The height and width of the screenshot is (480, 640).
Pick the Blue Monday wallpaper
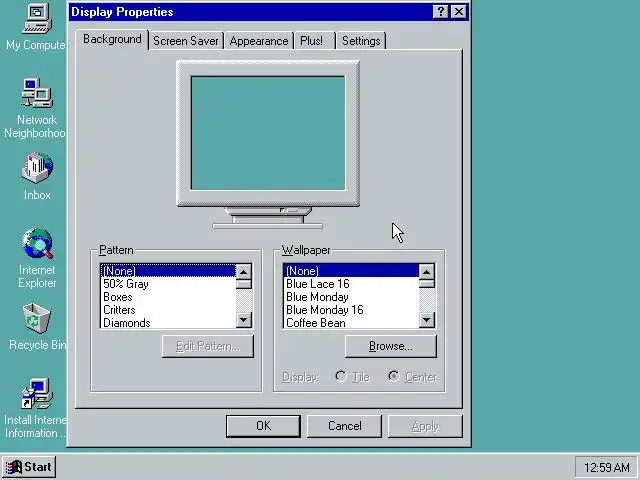point(351,297)
